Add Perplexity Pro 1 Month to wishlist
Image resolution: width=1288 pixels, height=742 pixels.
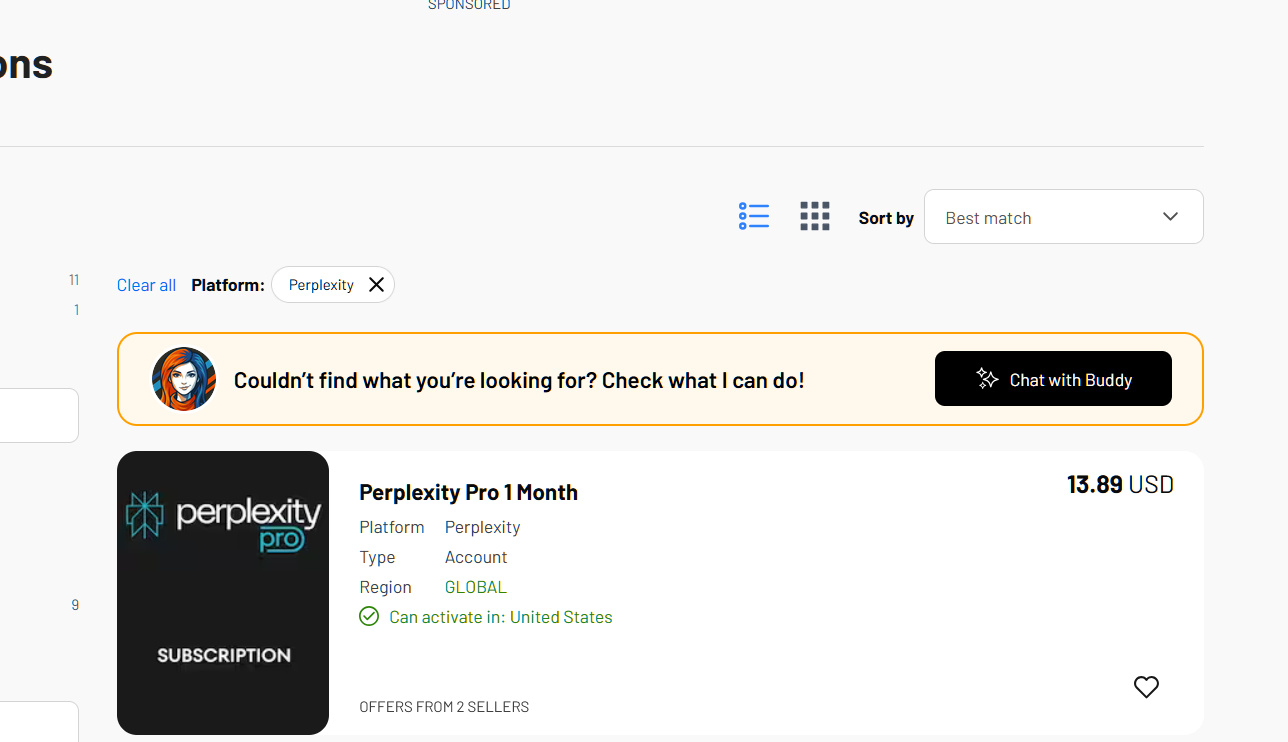coord(1146,687)
